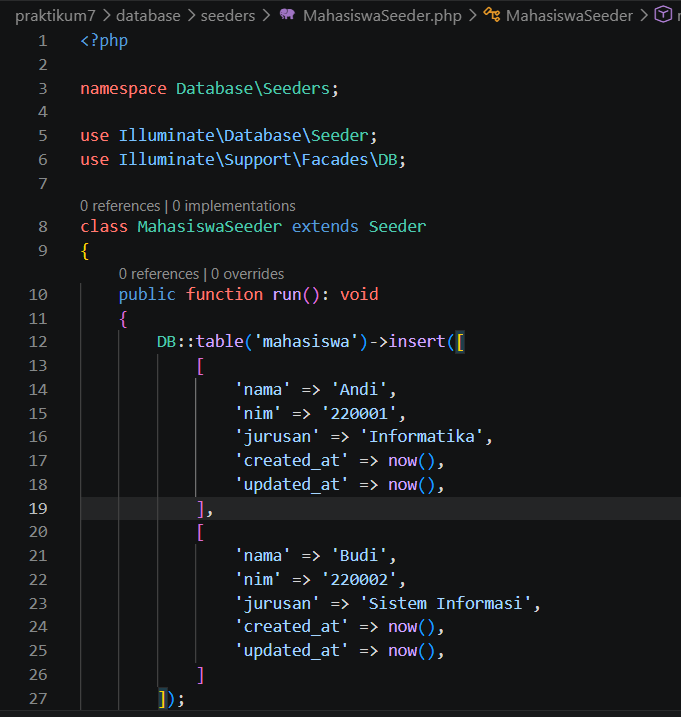The width and height of the screenshot is (681, 717).
Task: Click the class symbol icon in breadcrumb
Action: pyautogui.click(x=492, y=15)
